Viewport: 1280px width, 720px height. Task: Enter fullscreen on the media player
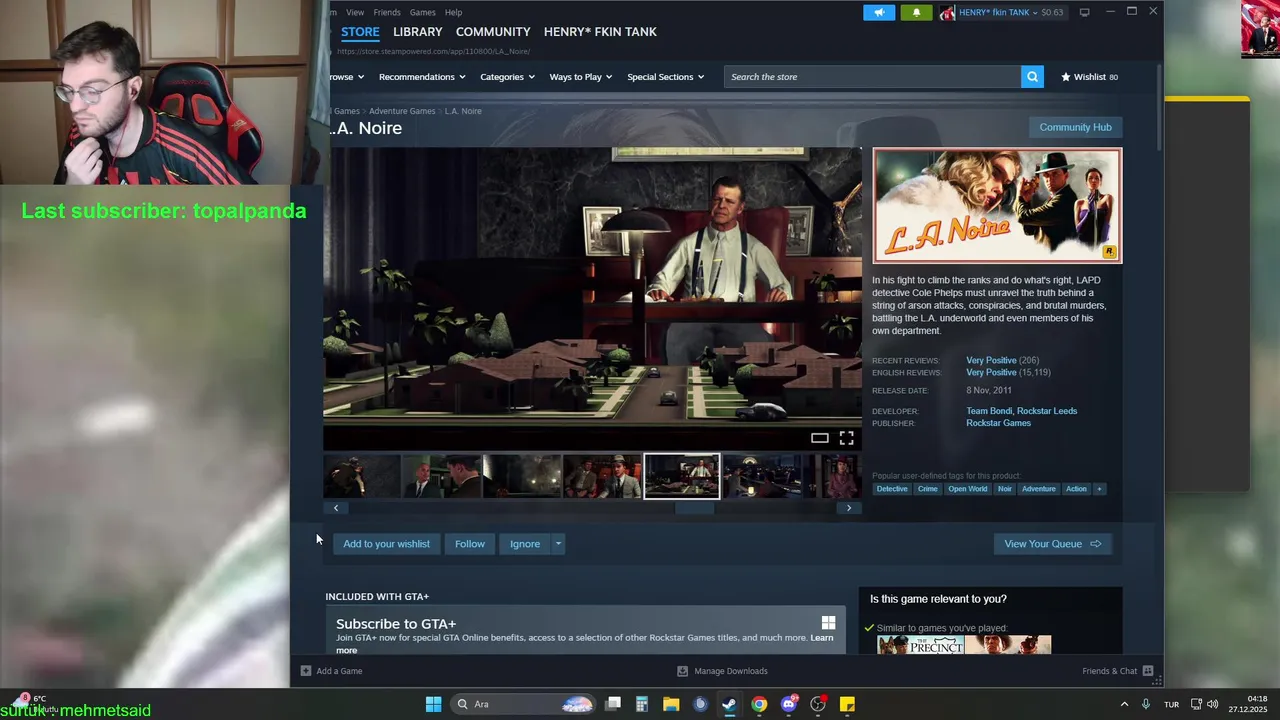[x=846, y=438]
